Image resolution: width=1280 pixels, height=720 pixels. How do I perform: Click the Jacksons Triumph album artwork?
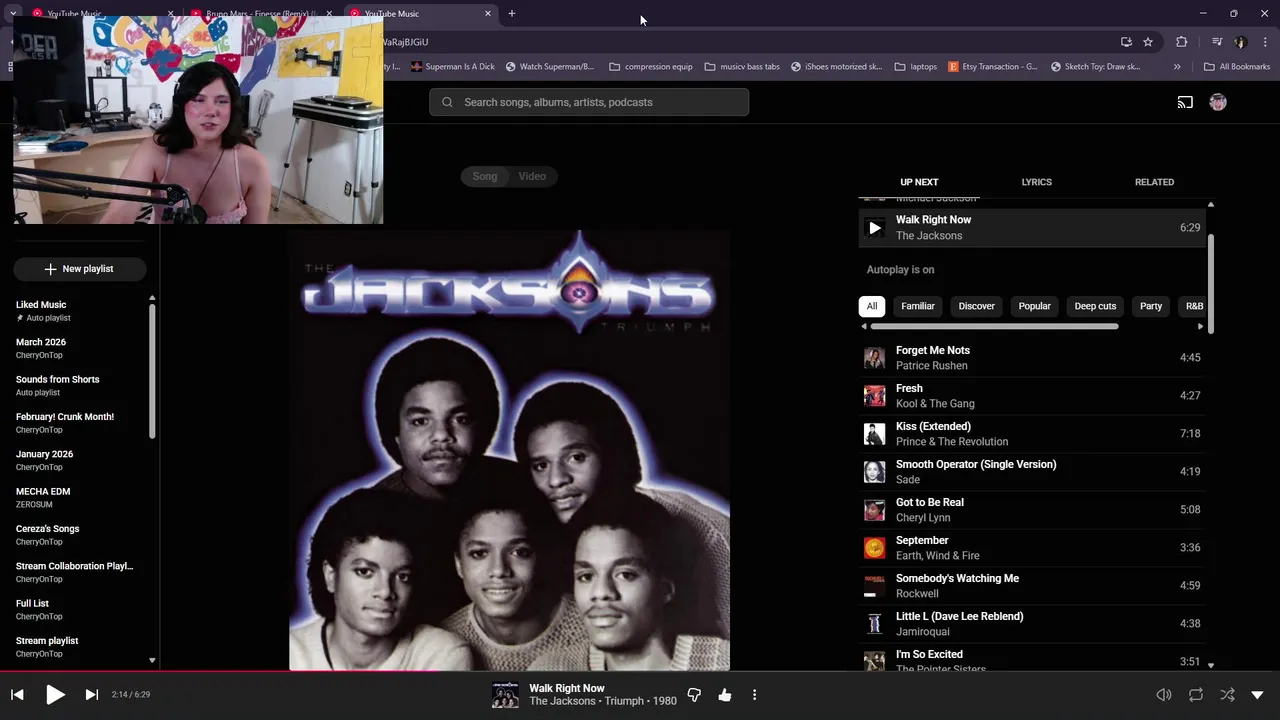[510, 450]
